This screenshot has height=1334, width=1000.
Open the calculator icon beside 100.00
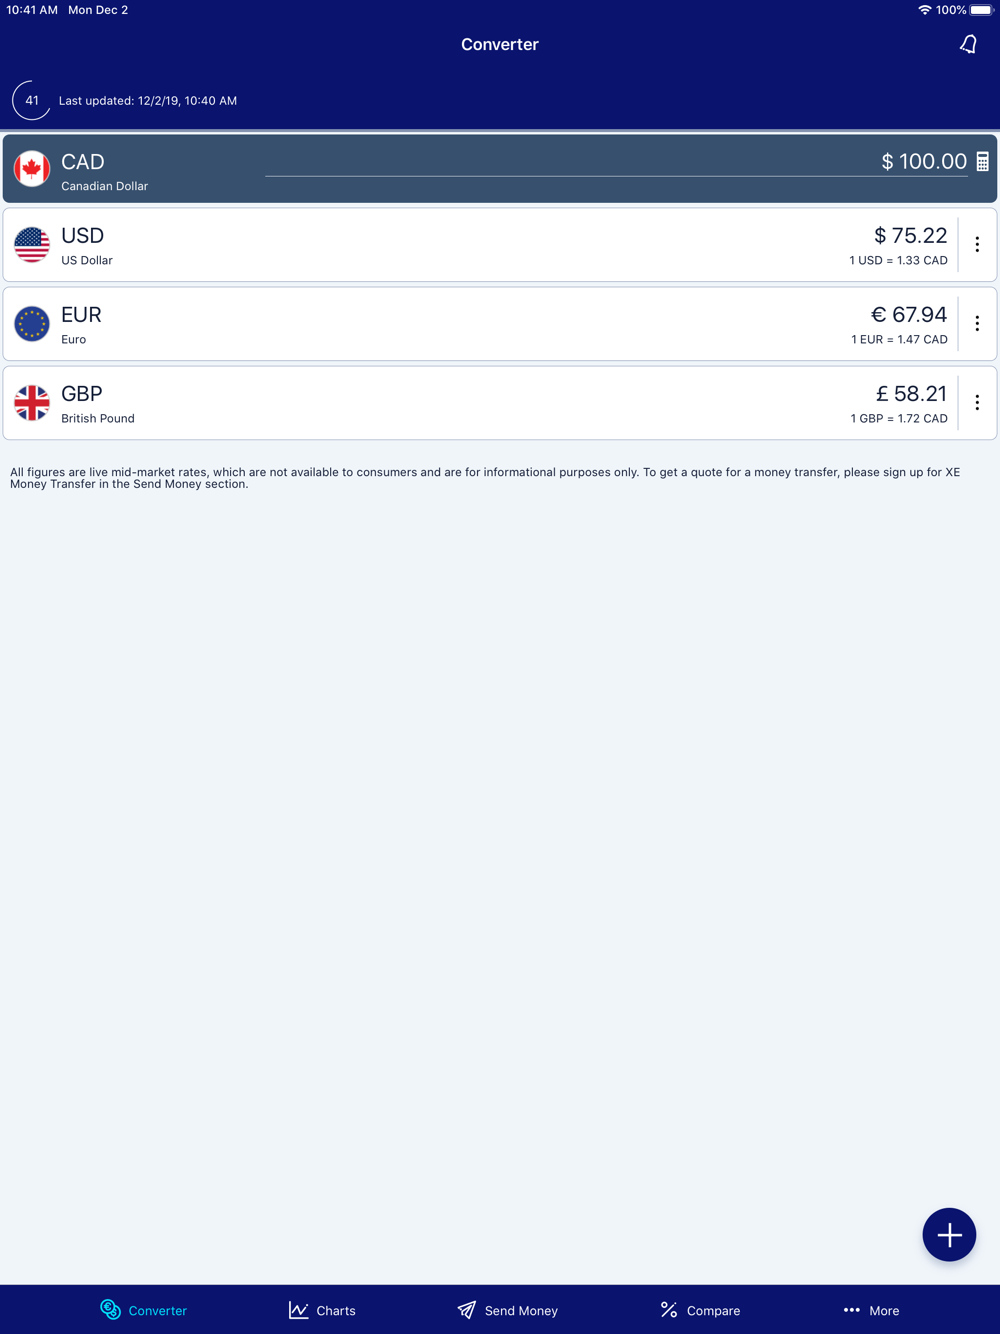point(983,161)
